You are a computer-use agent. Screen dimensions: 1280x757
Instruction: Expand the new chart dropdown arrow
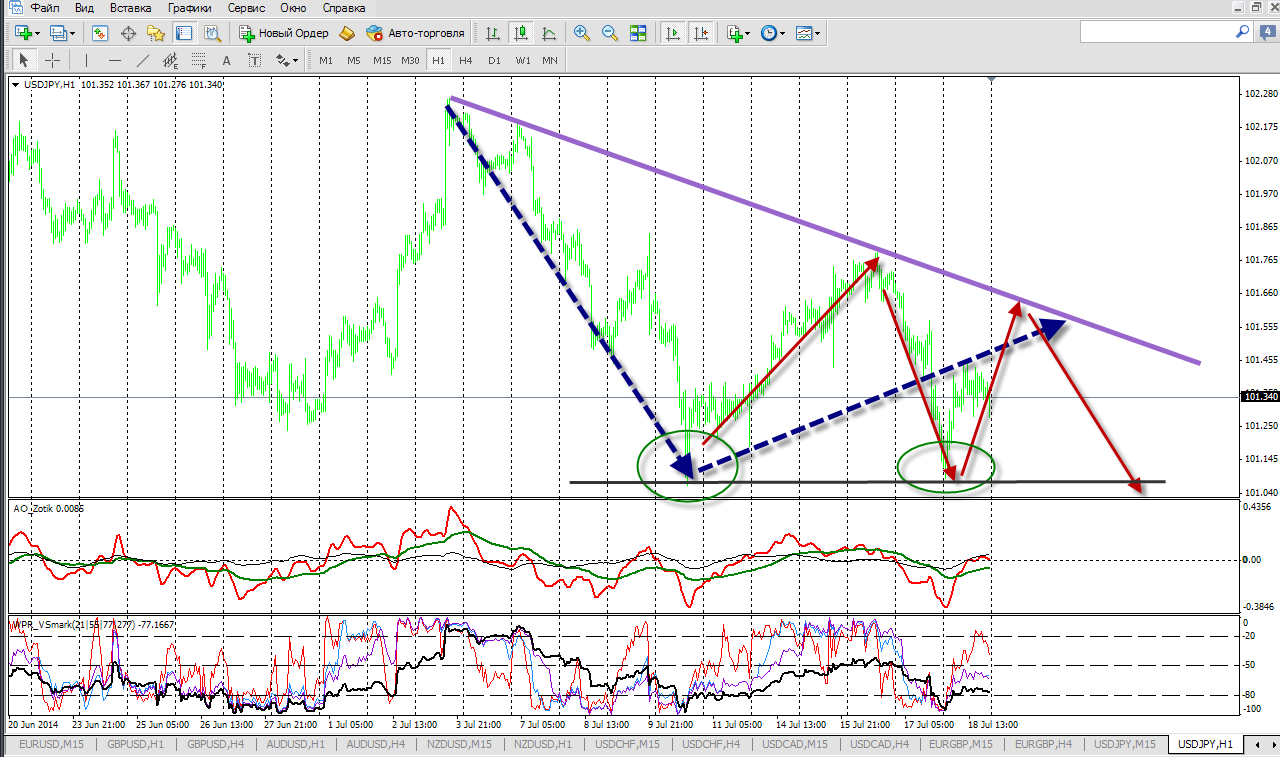[37, 33]
